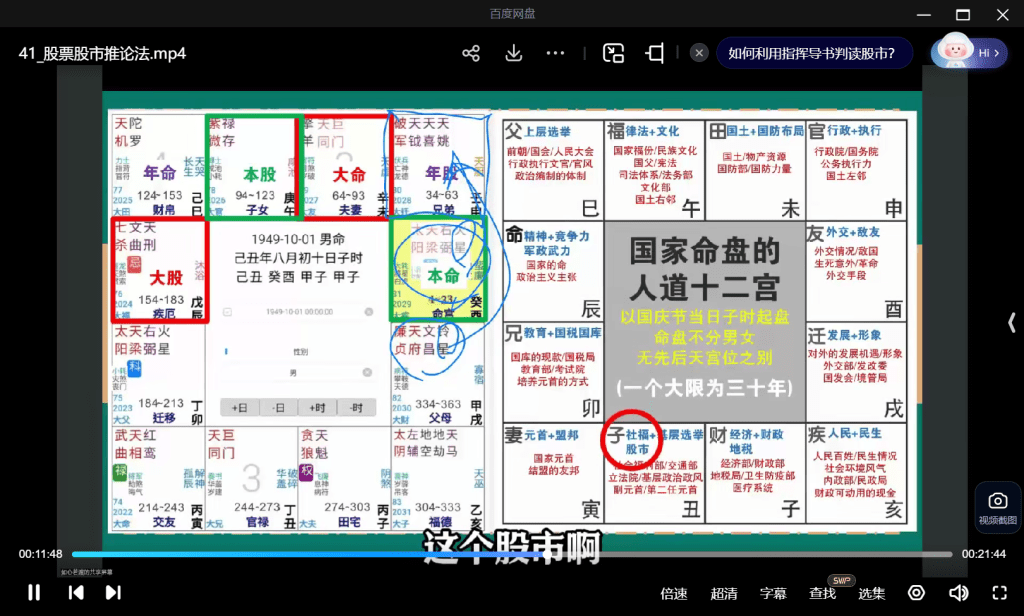
Task: Open the 倍速 playback speed menu
Action: pyautogui.click(x=674, y=594)
